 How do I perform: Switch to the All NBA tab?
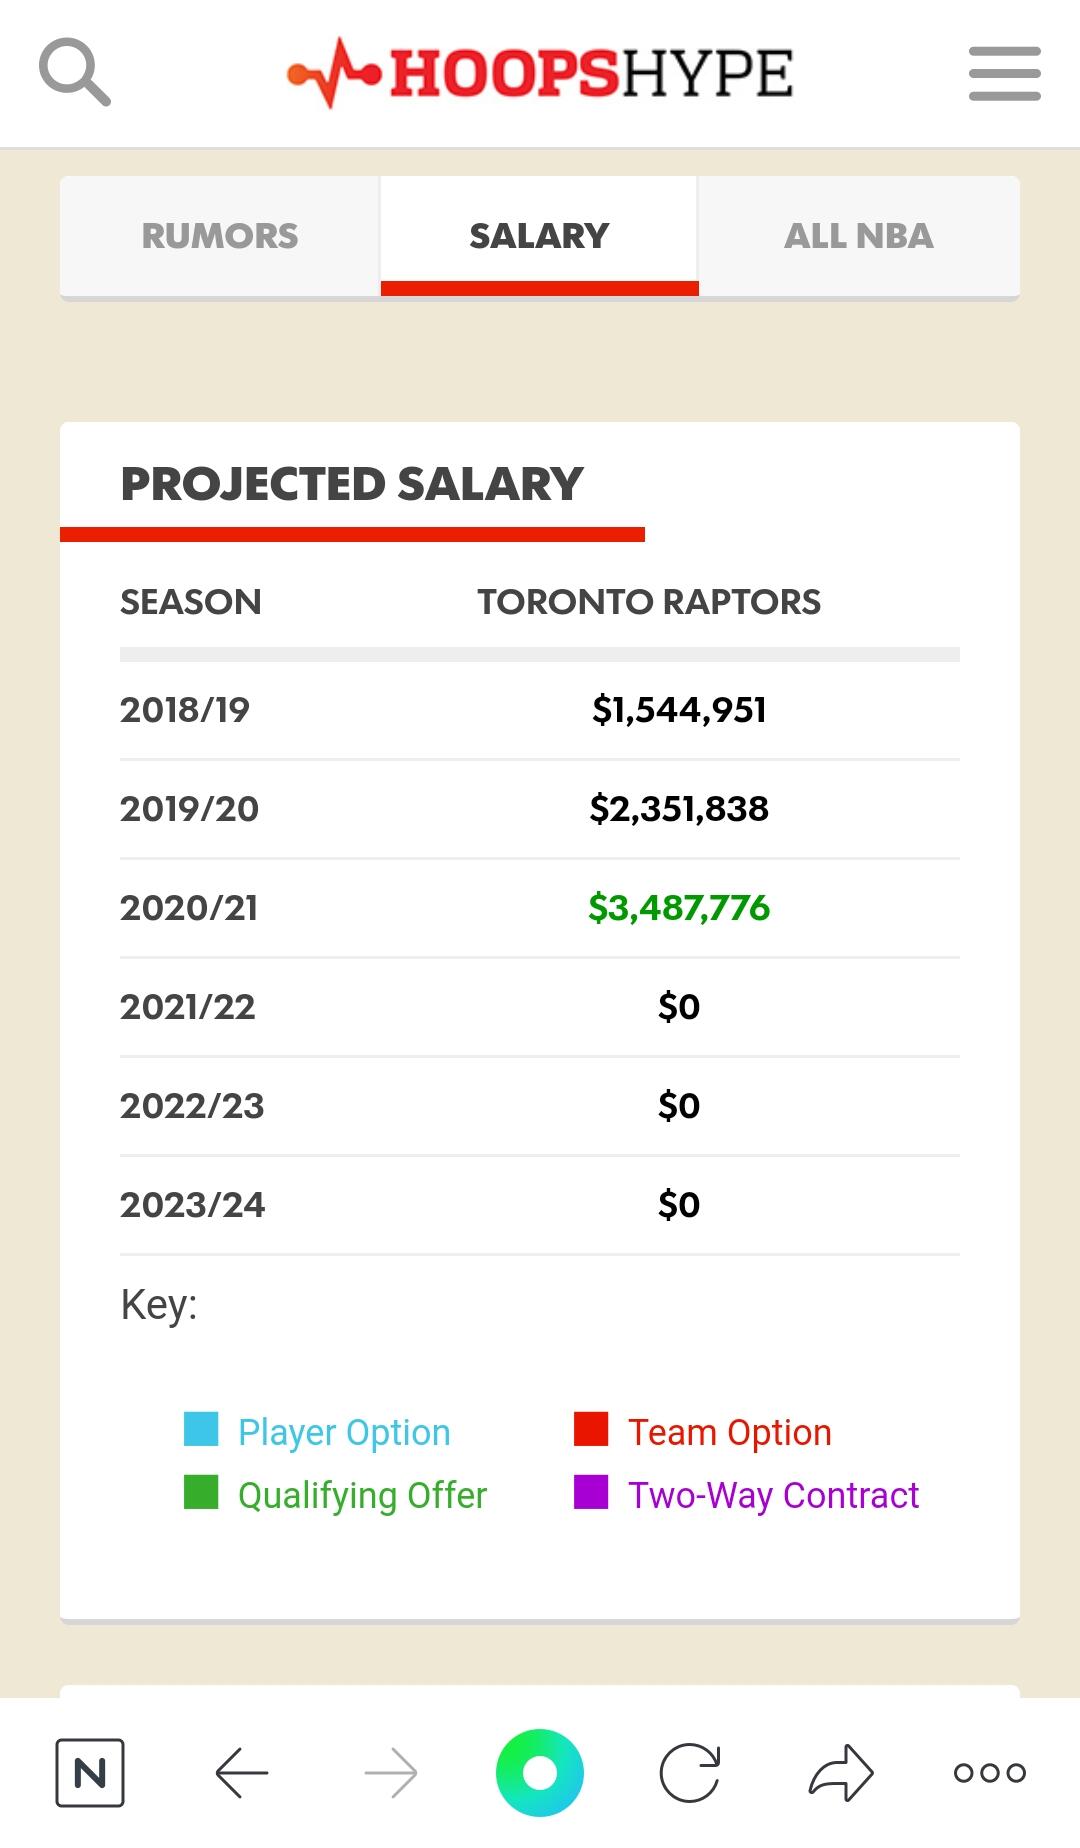pyautogui.click(x=858, y=236)
